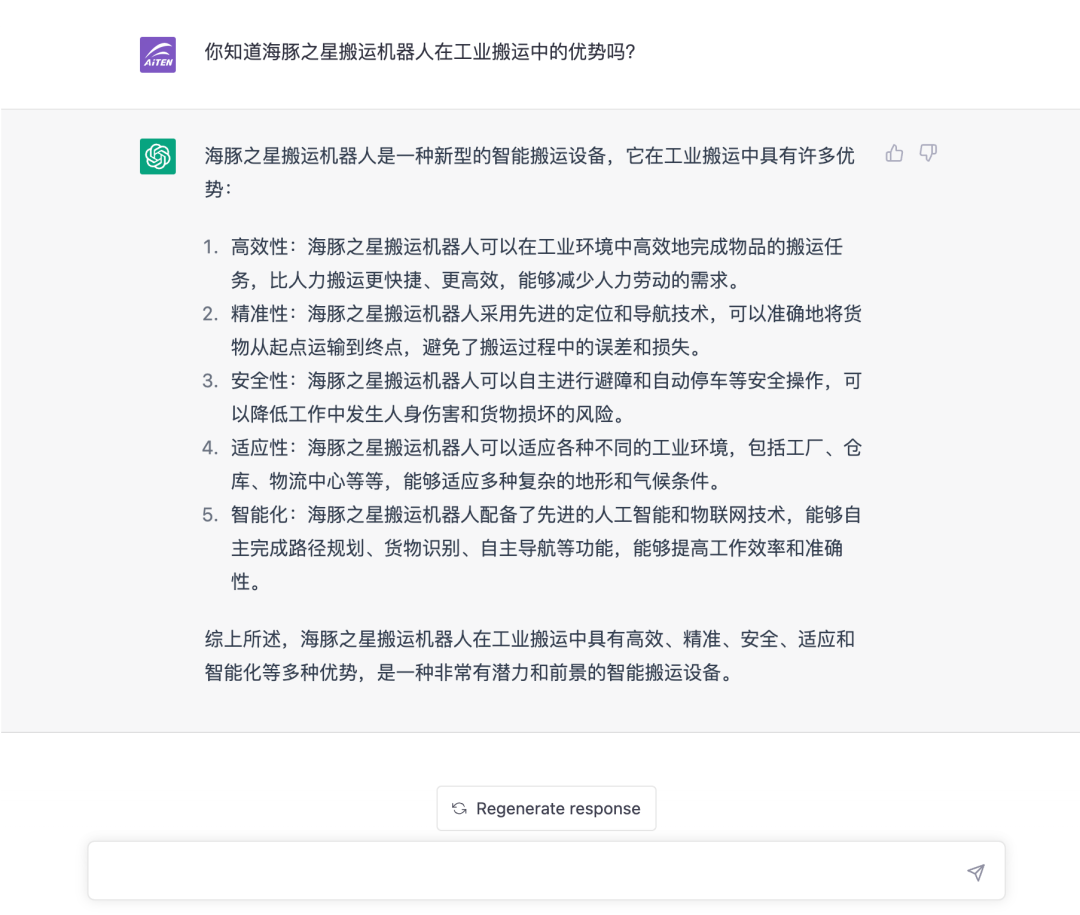1080x915 pixels.
Task: Select the 适应性 list item text
Action: point(545,464)
